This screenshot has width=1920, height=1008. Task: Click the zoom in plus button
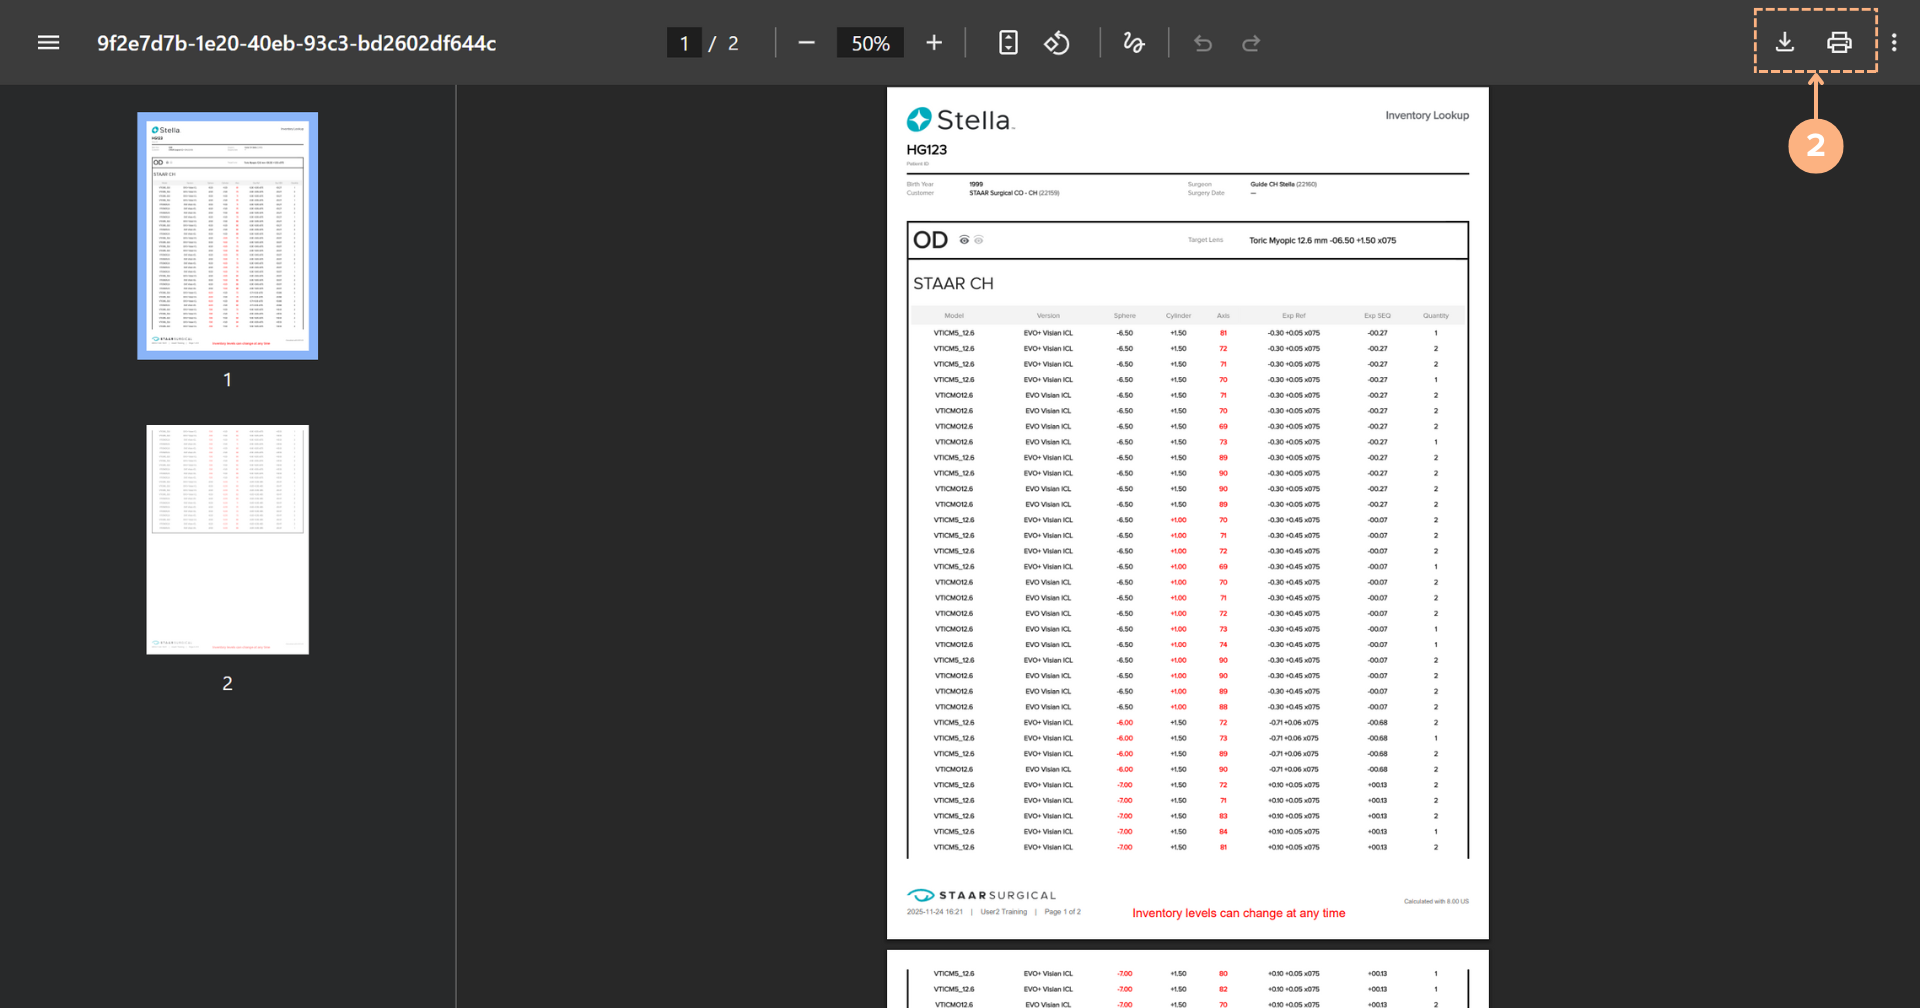pos(934,43)
